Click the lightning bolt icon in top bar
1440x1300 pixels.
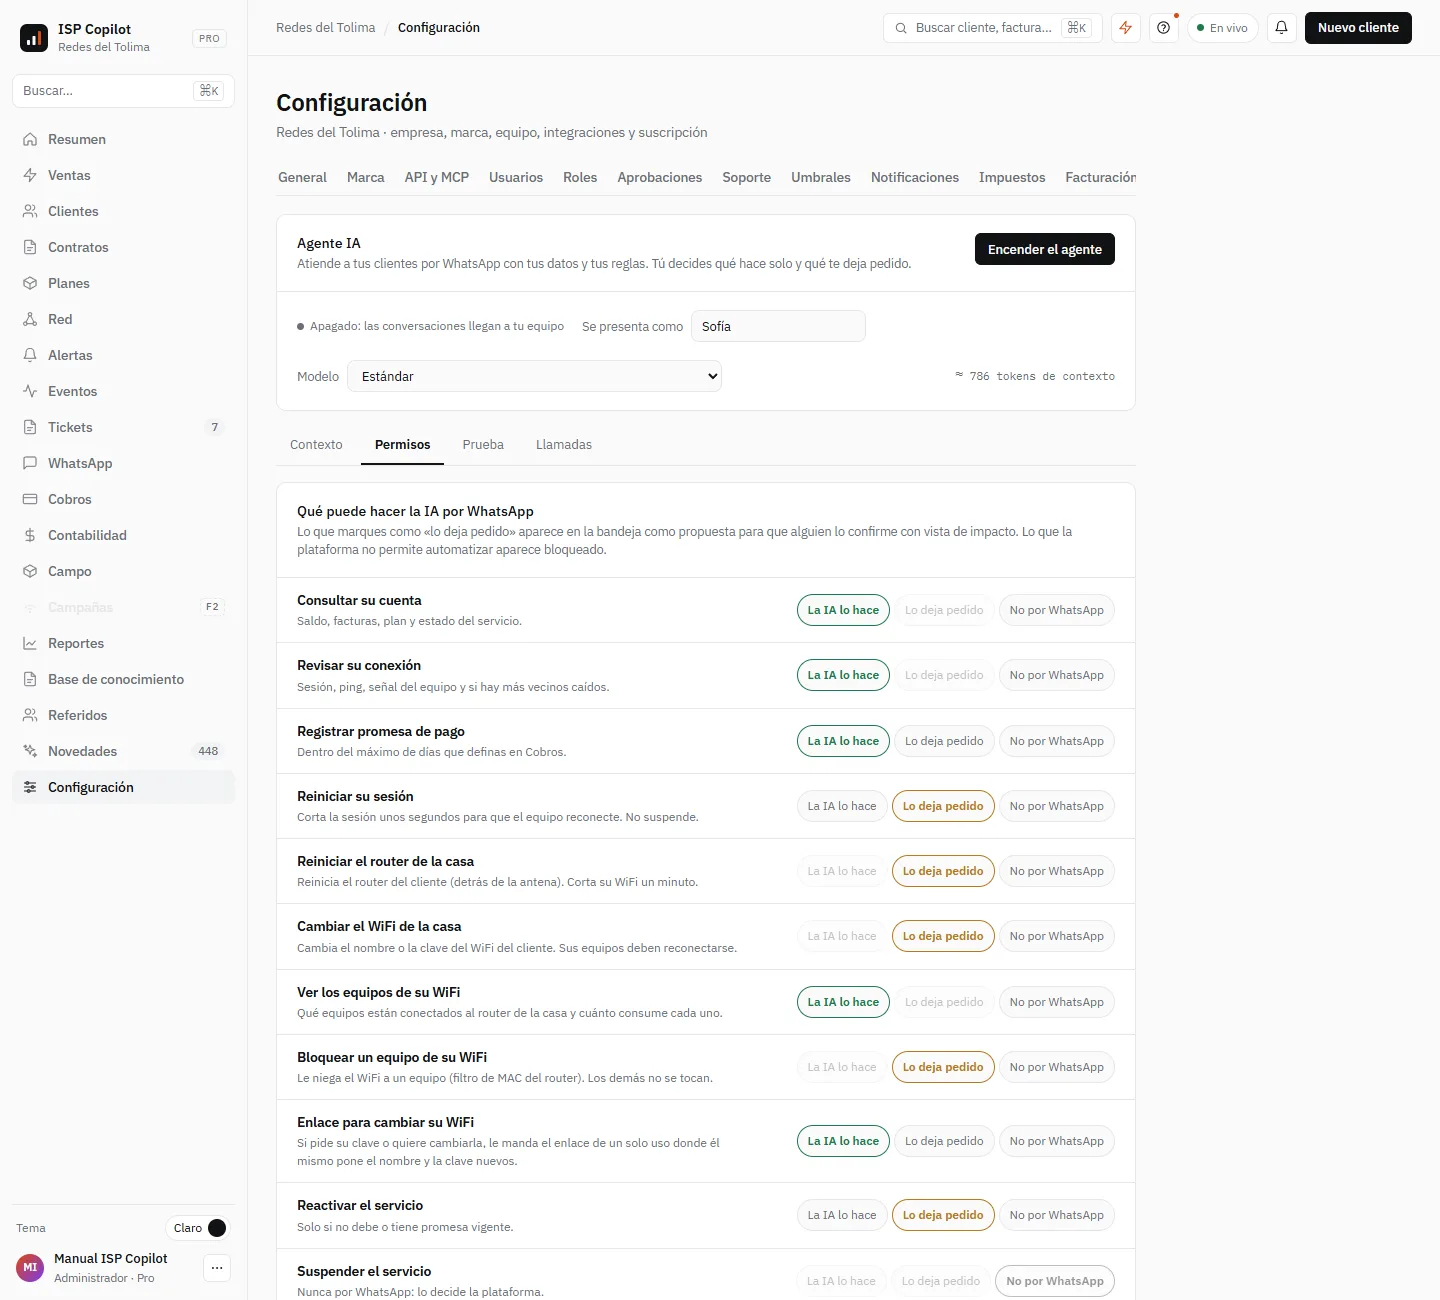click(x=1126, y=28)
